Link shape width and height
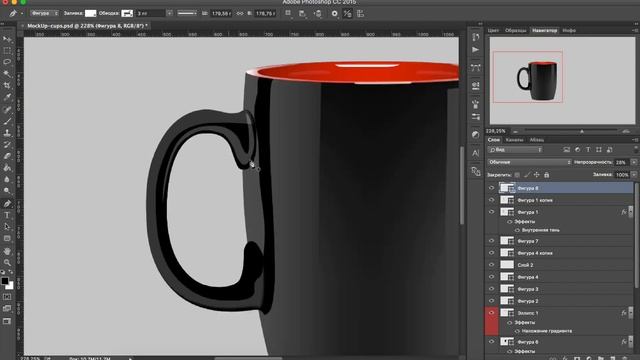 [x=240, y=13]
